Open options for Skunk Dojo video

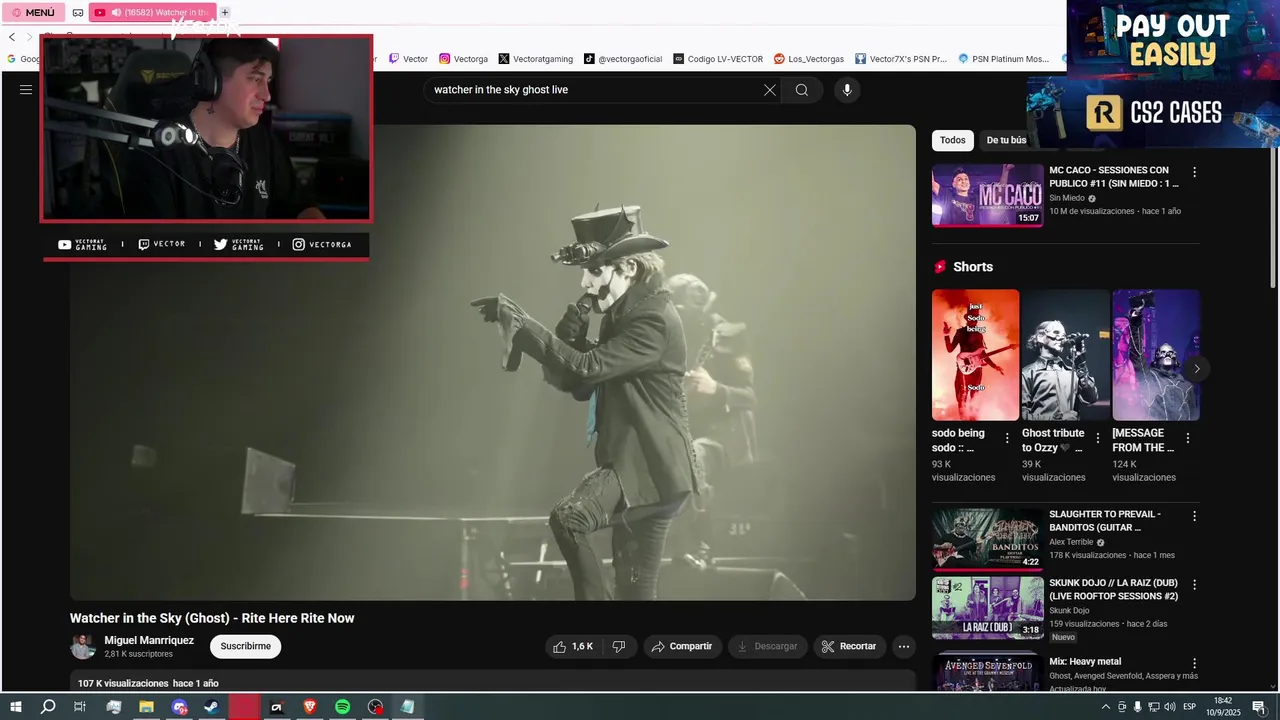(1194, 584)
